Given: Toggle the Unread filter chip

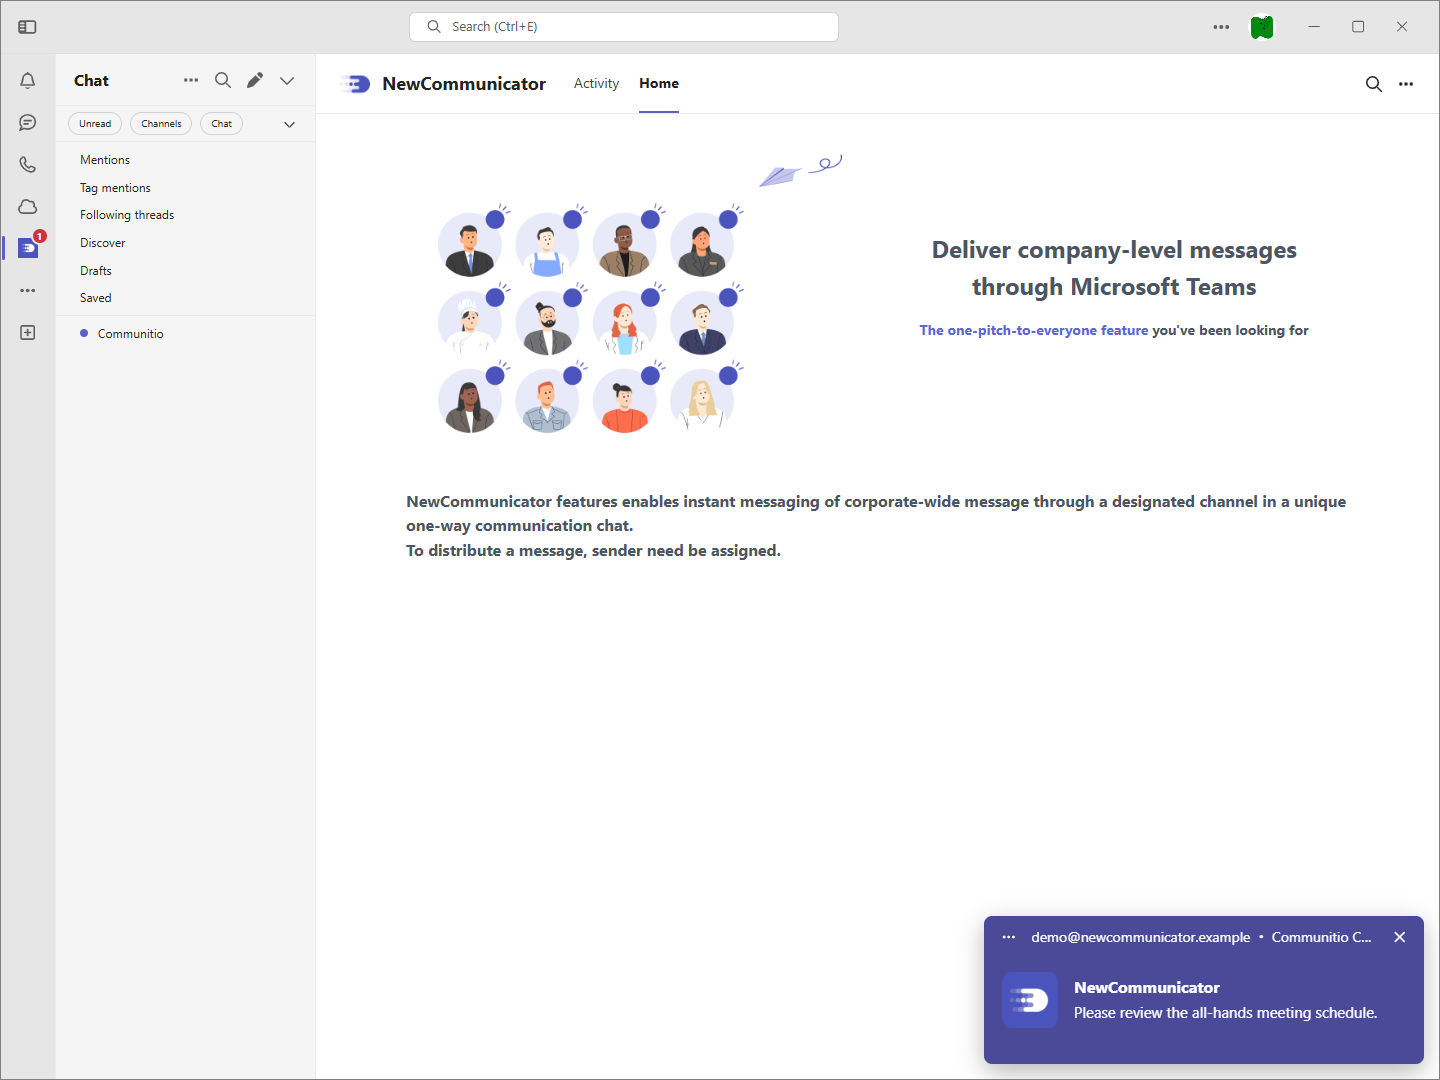Looking at the screenshot, I should click(x=95, y=124).
